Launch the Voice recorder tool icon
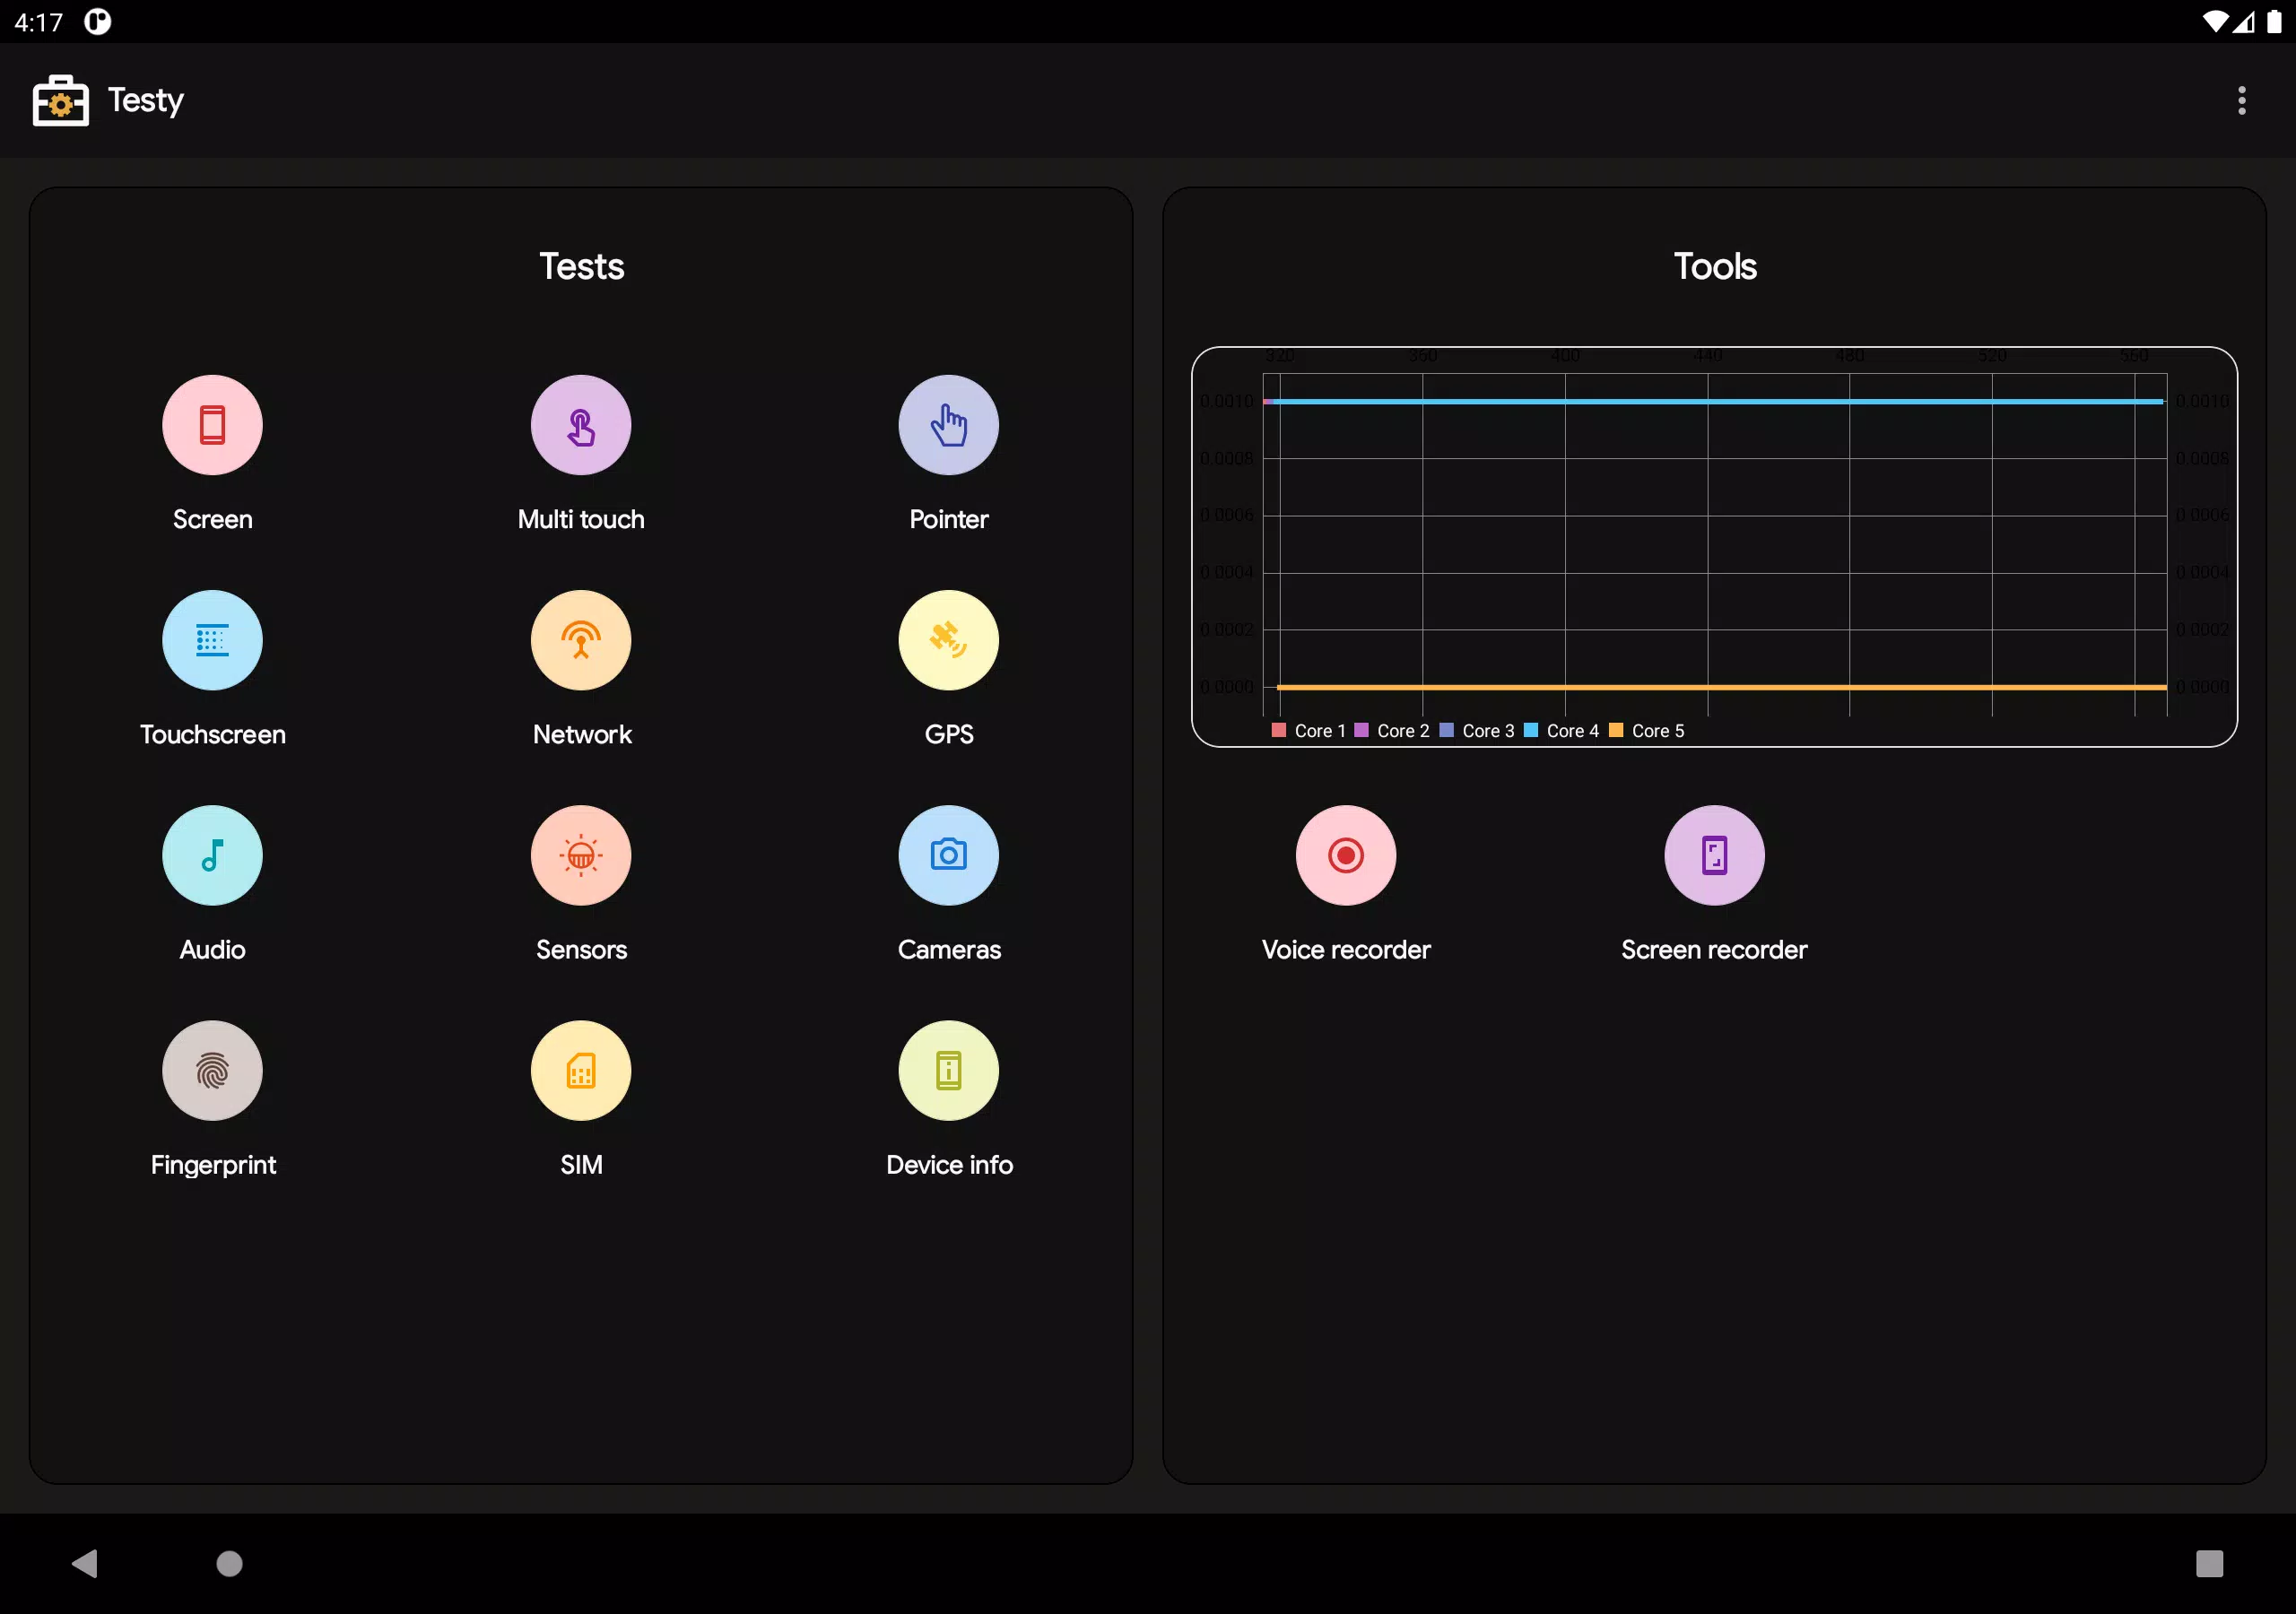This screenshot has width=2296, height=1614. (x=1346, y=855)
